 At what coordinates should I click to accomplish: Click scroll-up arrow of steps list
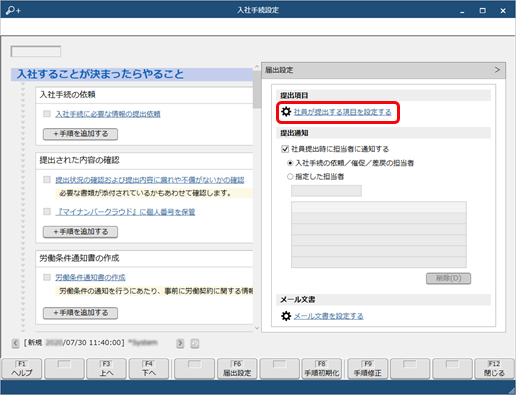click(x=257, y=67)
